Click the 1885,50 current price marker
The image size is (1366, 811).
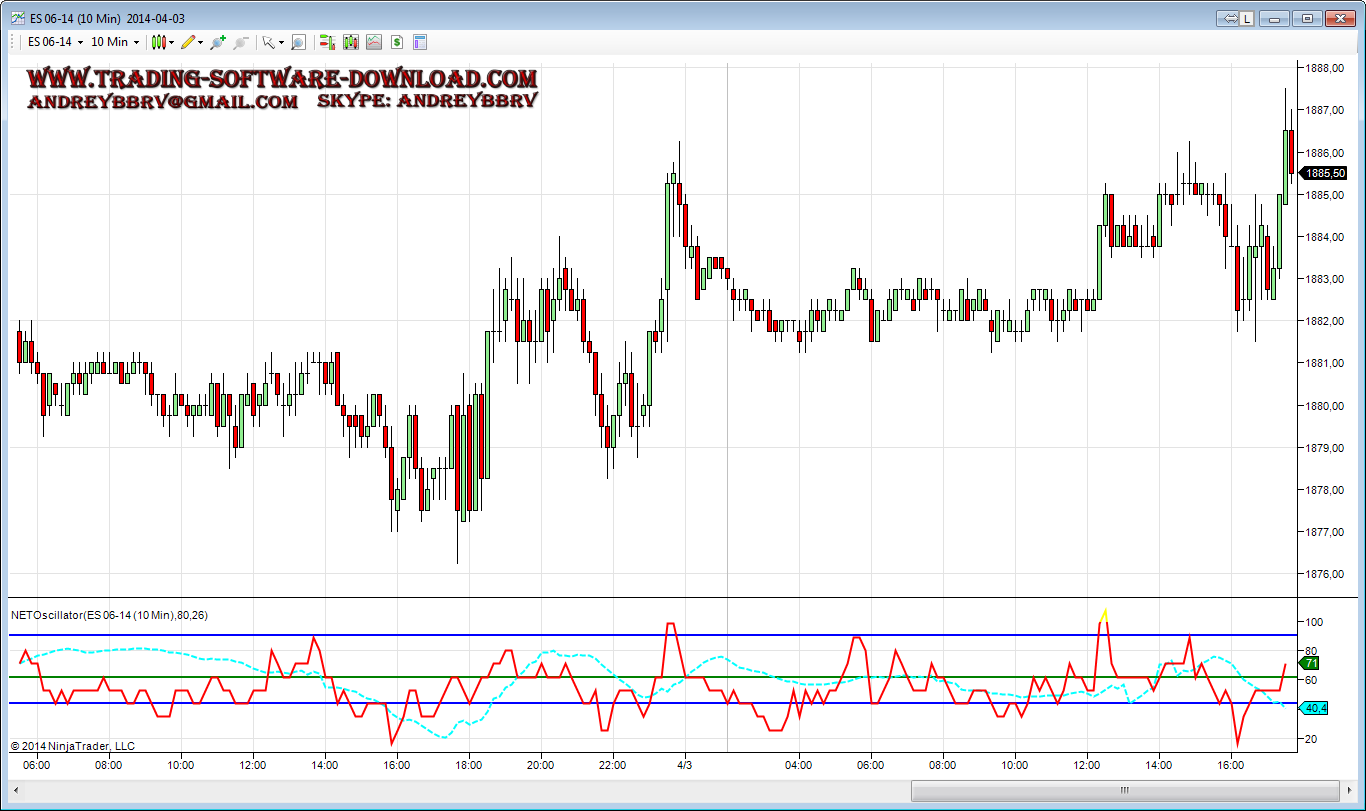pos(1324,173)
